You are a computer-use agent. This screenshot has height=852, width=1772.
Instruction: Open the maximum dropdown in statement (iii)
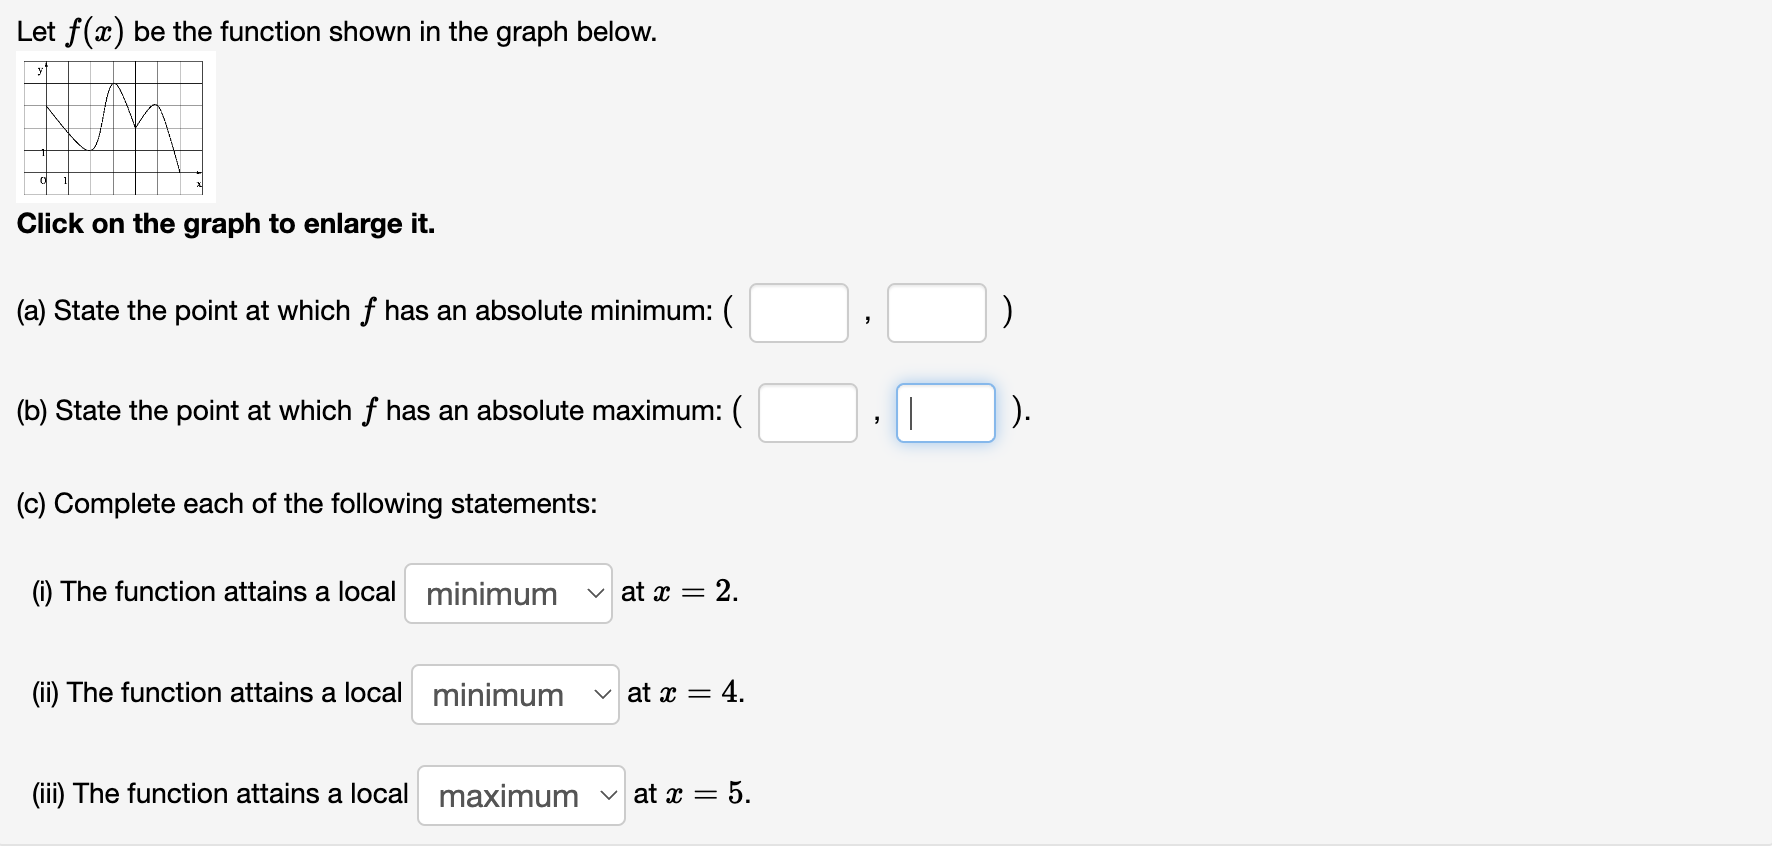(x=521, y=795)
